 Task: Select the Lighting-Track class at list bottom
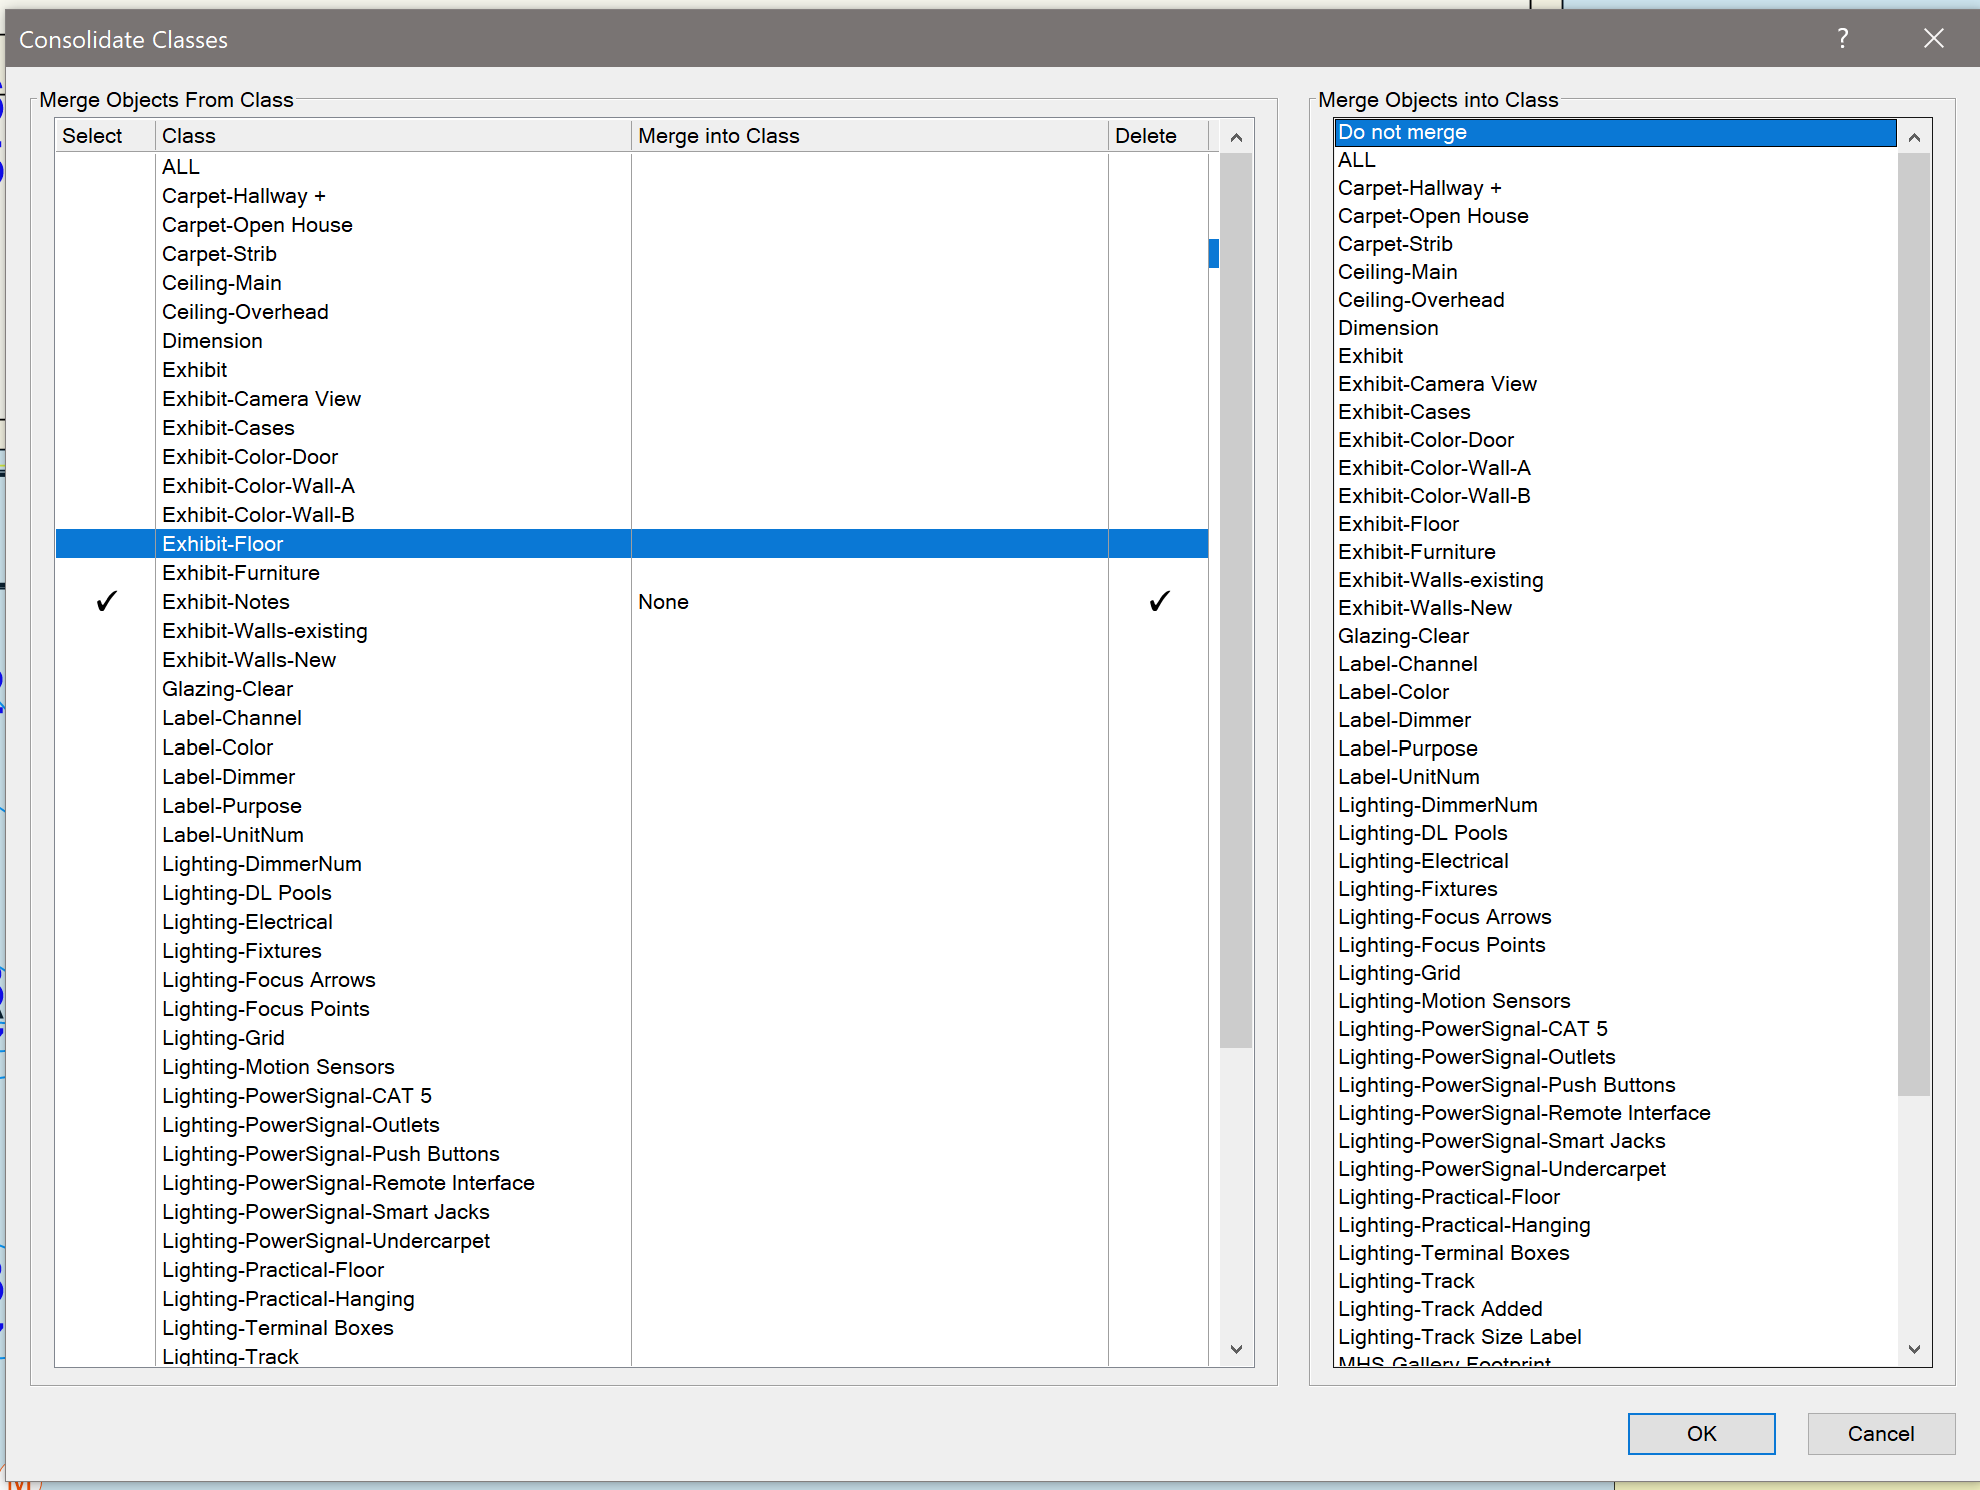coord(229,1356)
